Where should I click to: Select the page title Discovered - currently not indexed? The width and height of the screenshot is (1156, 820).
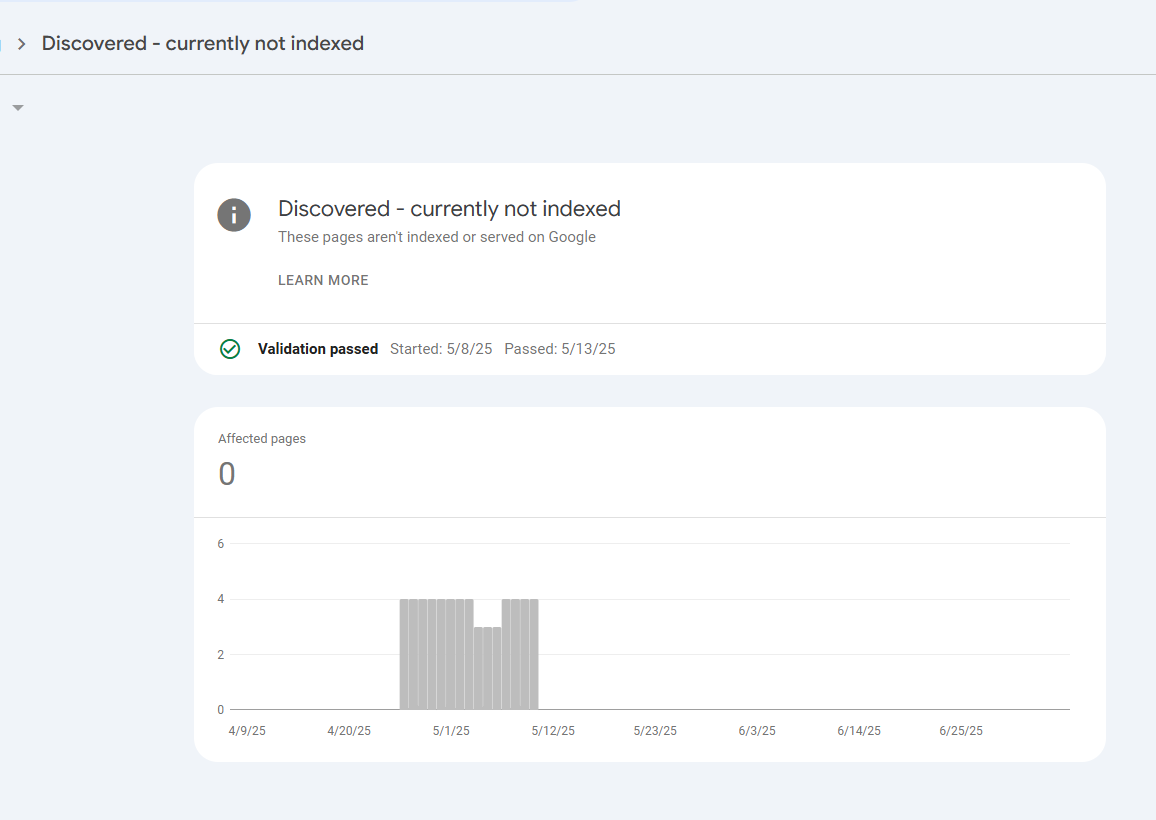pyautogui.click(x=449, y=208)
